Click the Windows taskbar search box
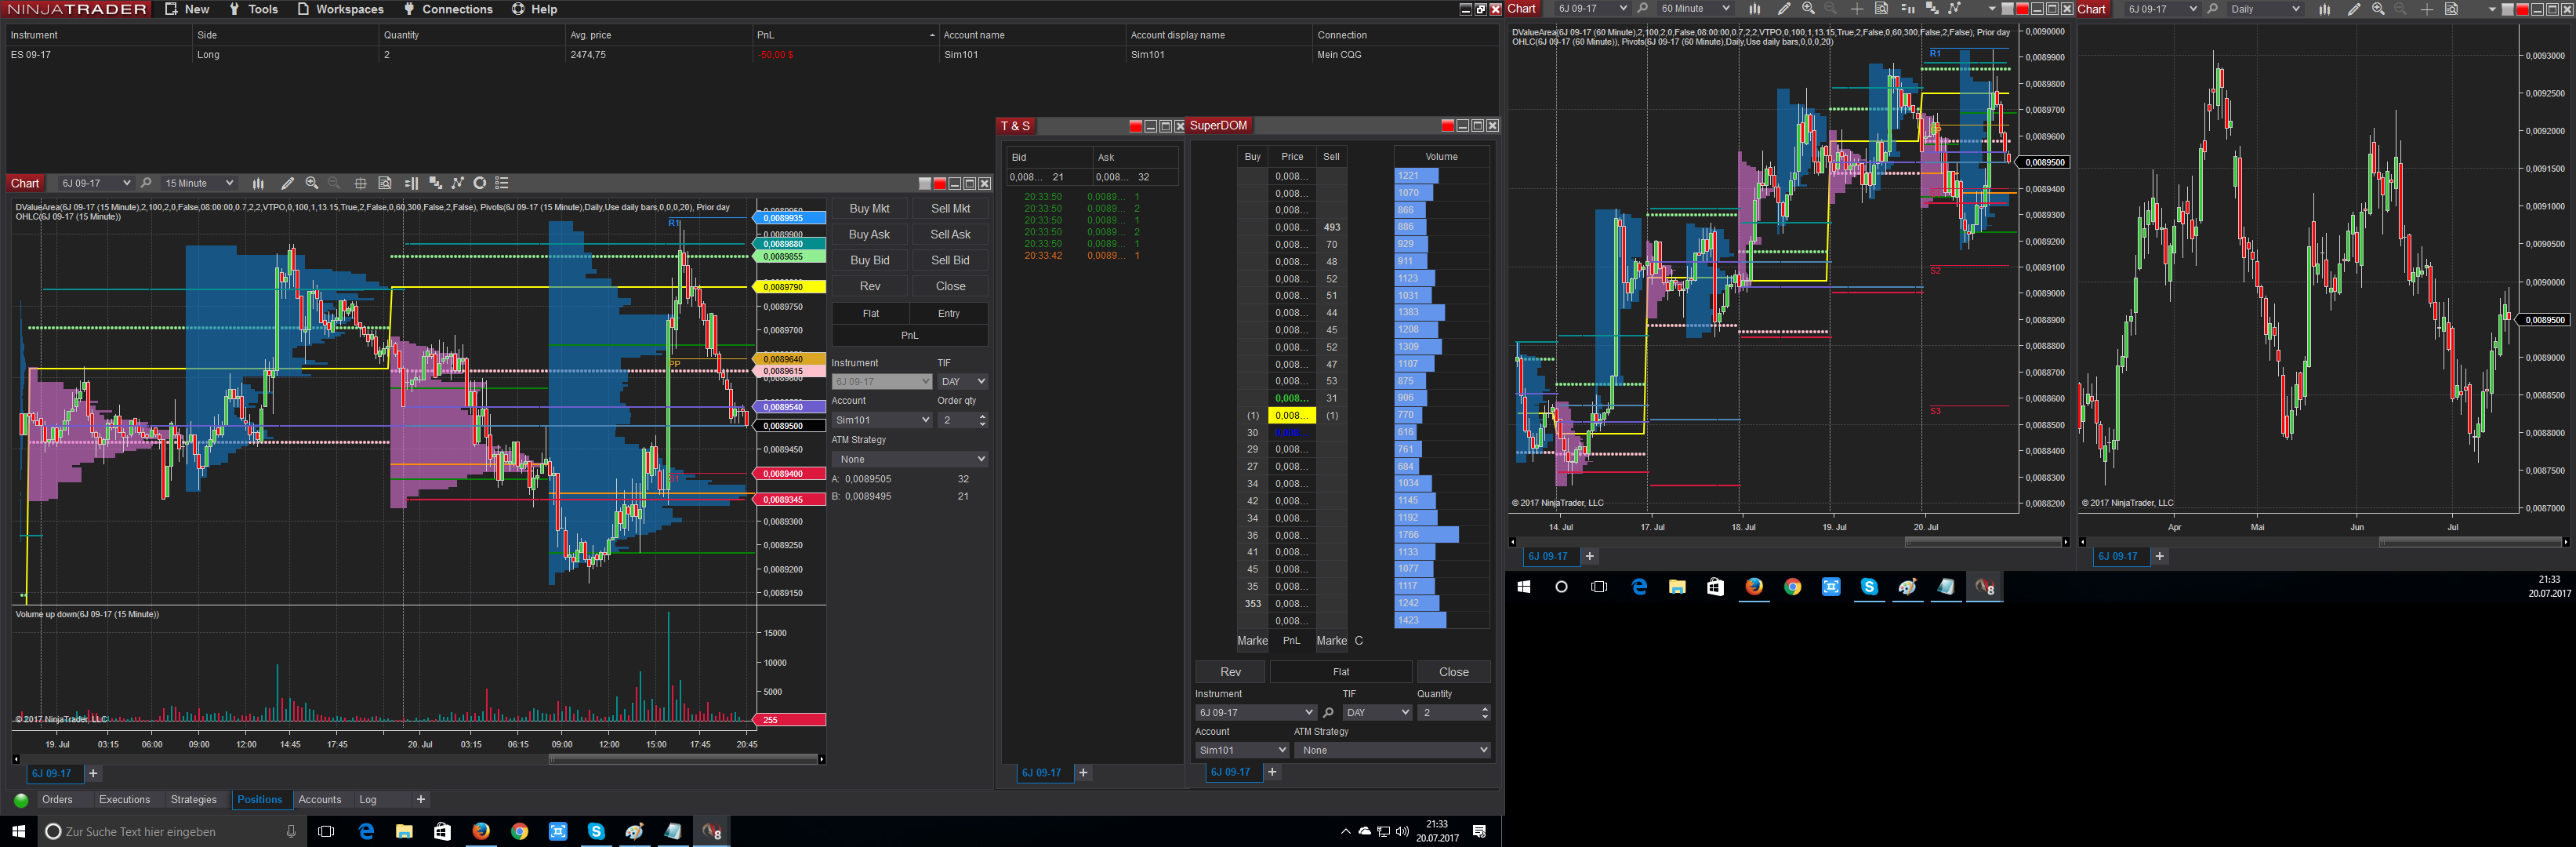 tap(172, 831)
